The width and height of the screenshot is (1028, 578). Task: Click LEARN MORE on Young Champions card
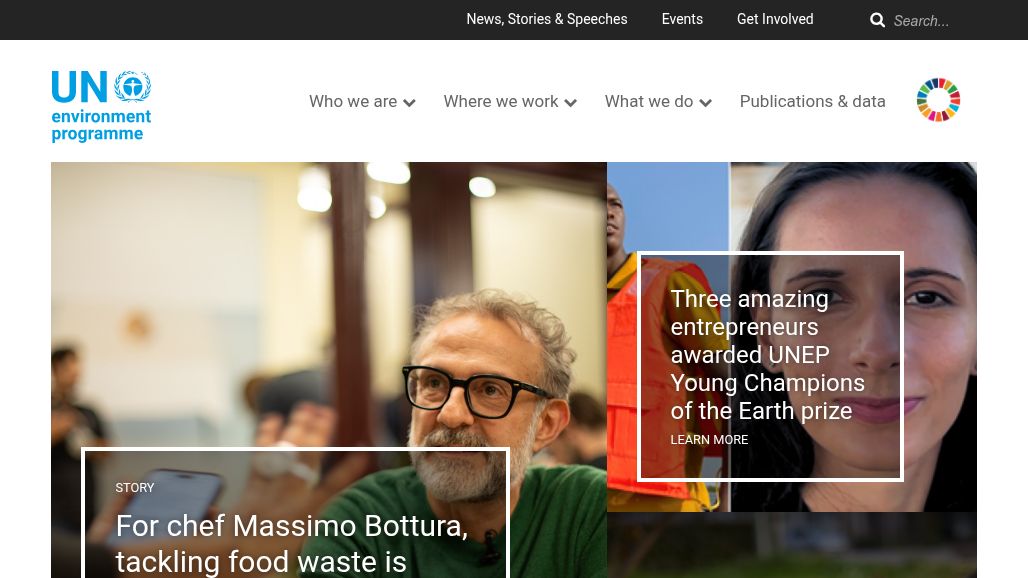point(709,440)
